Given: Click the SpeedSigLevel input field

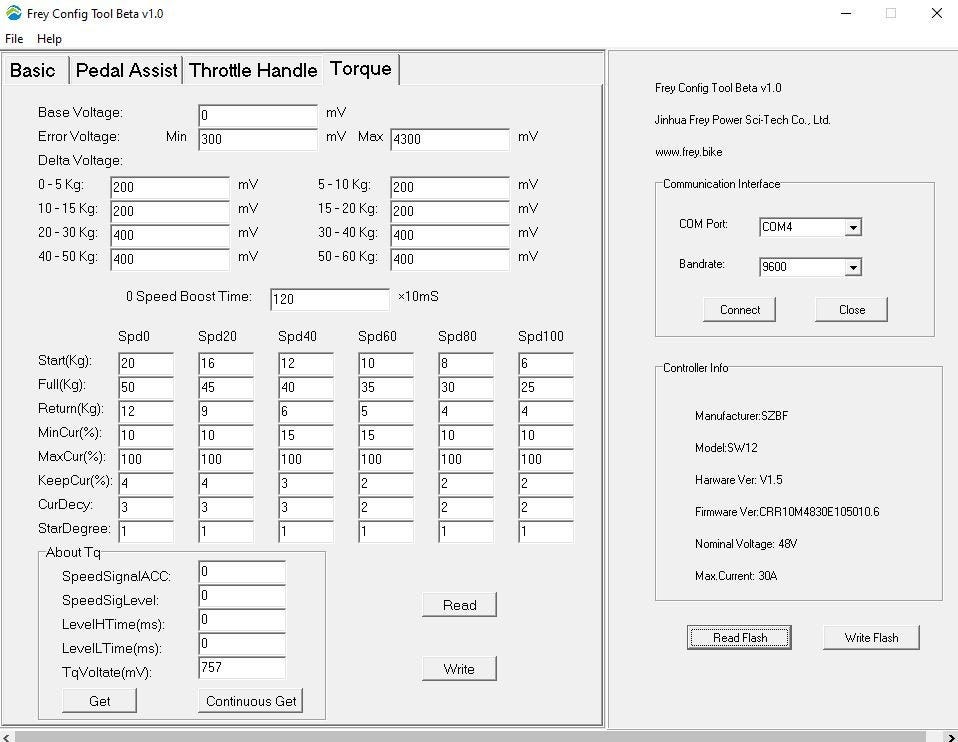Looking at the screenshot, I should 242,596.
